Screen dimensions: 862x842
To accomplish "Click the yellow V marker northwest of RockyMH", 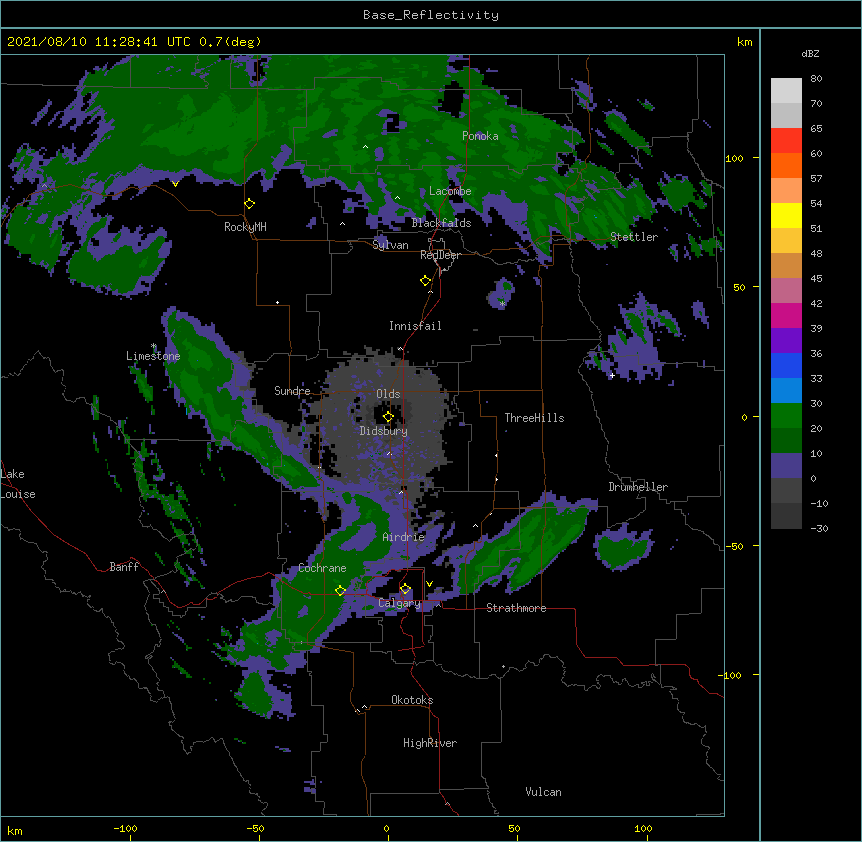I will [175, 184].
